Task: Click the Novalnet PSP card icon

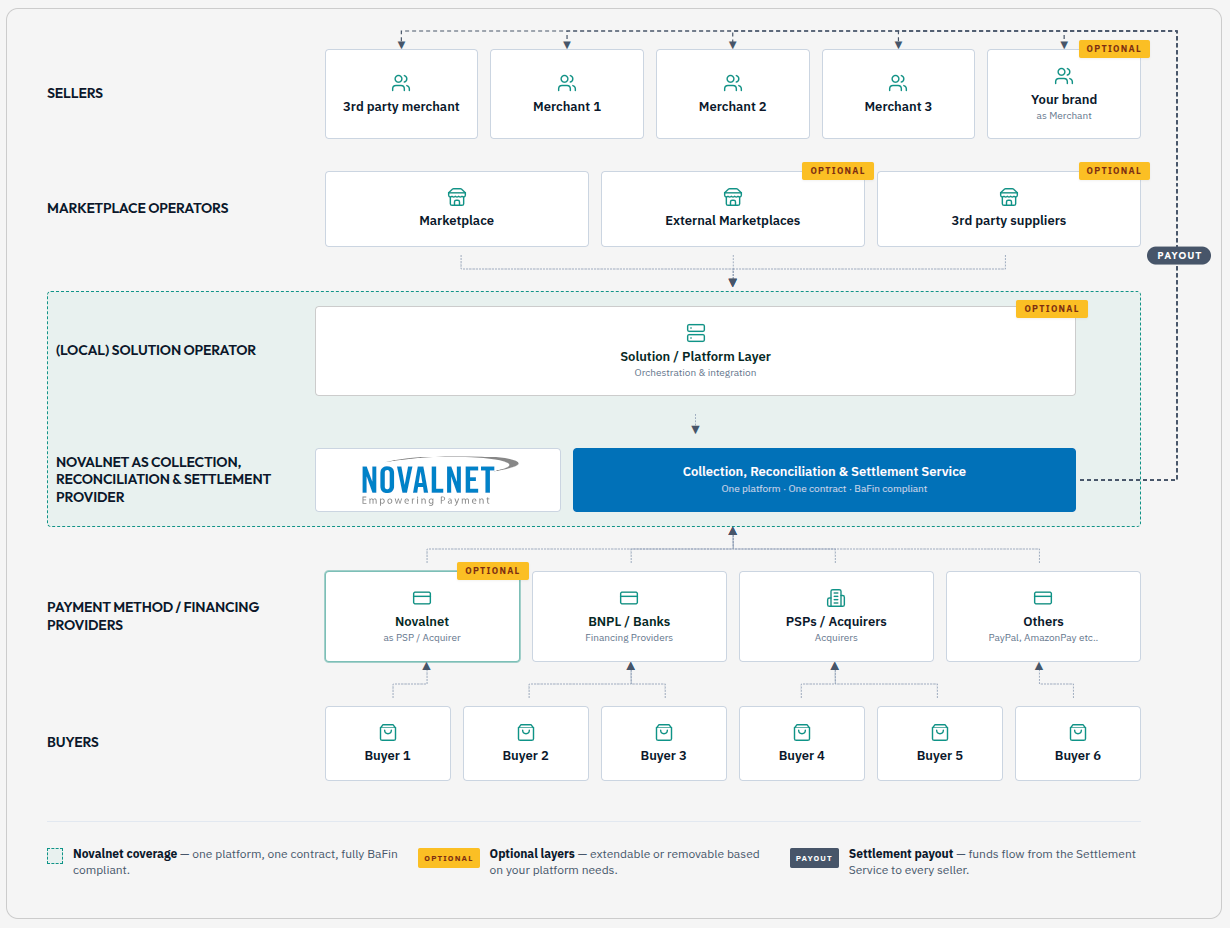Action: (422, 598)
